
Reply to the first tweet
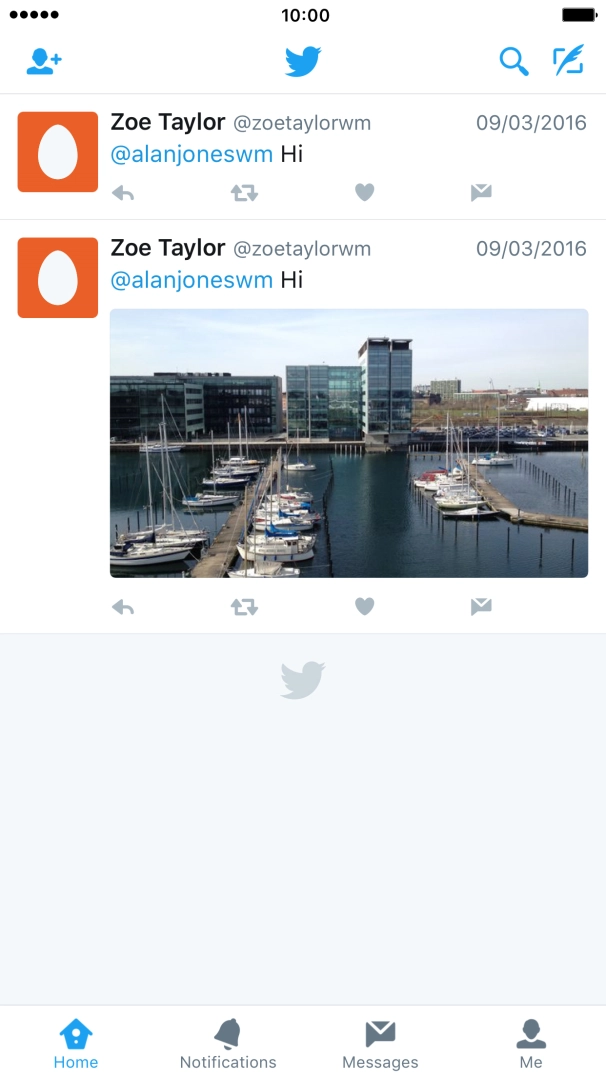[123, 191]
